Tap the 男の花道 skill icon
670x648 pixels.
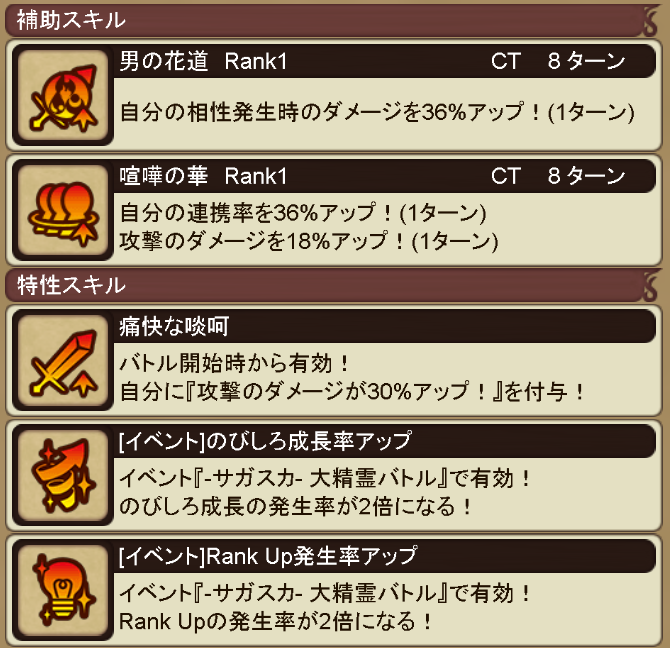(x=63, y=95)
